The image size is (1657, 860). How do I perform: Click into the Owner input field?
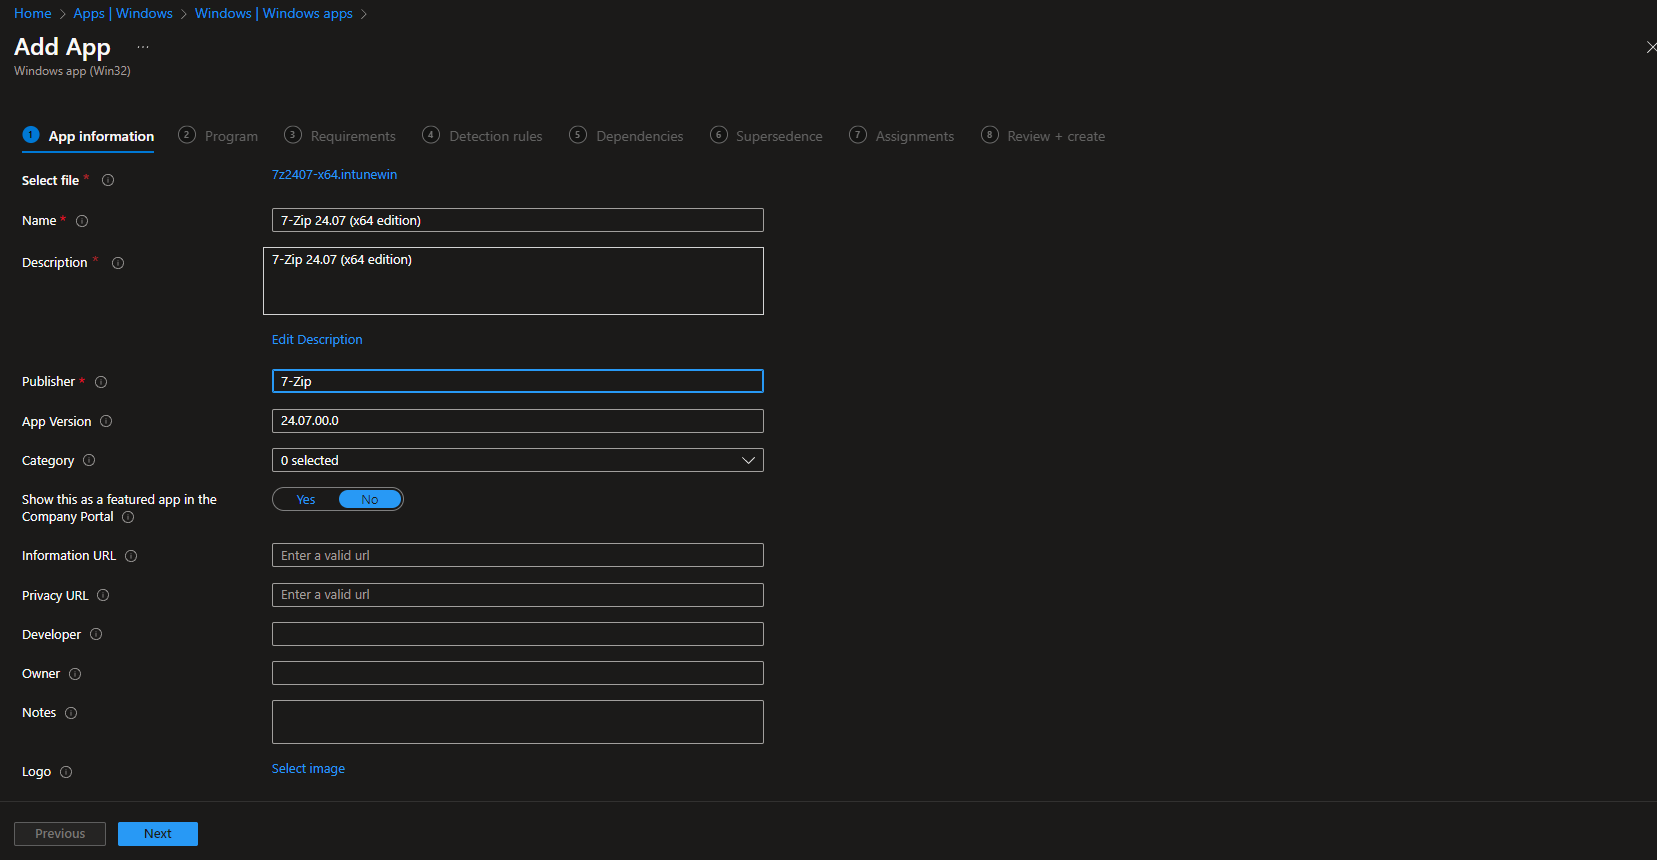click(x=518, y=673)
